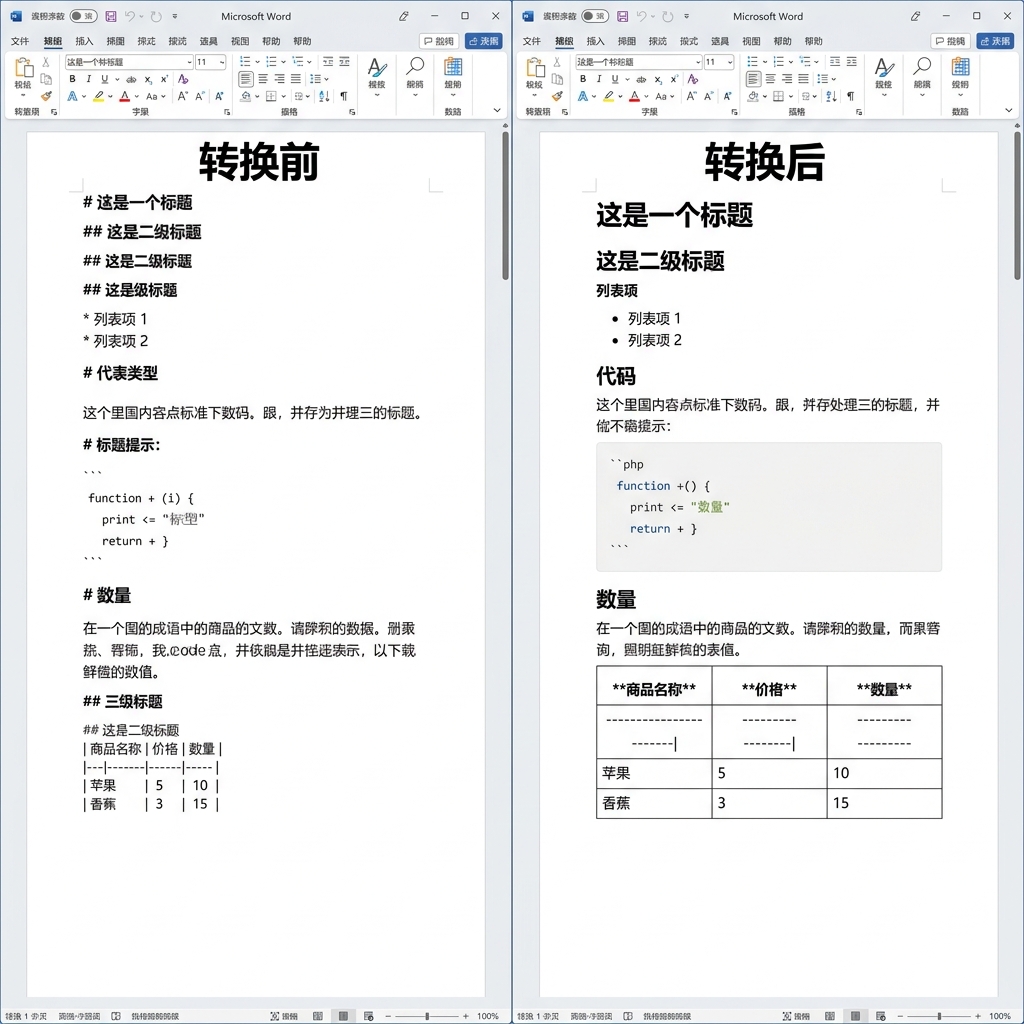The width and height of the screenshot is (1024, 1024).
Task: Click Sort icon in the 转换后 window
Action: click(831, 97)
